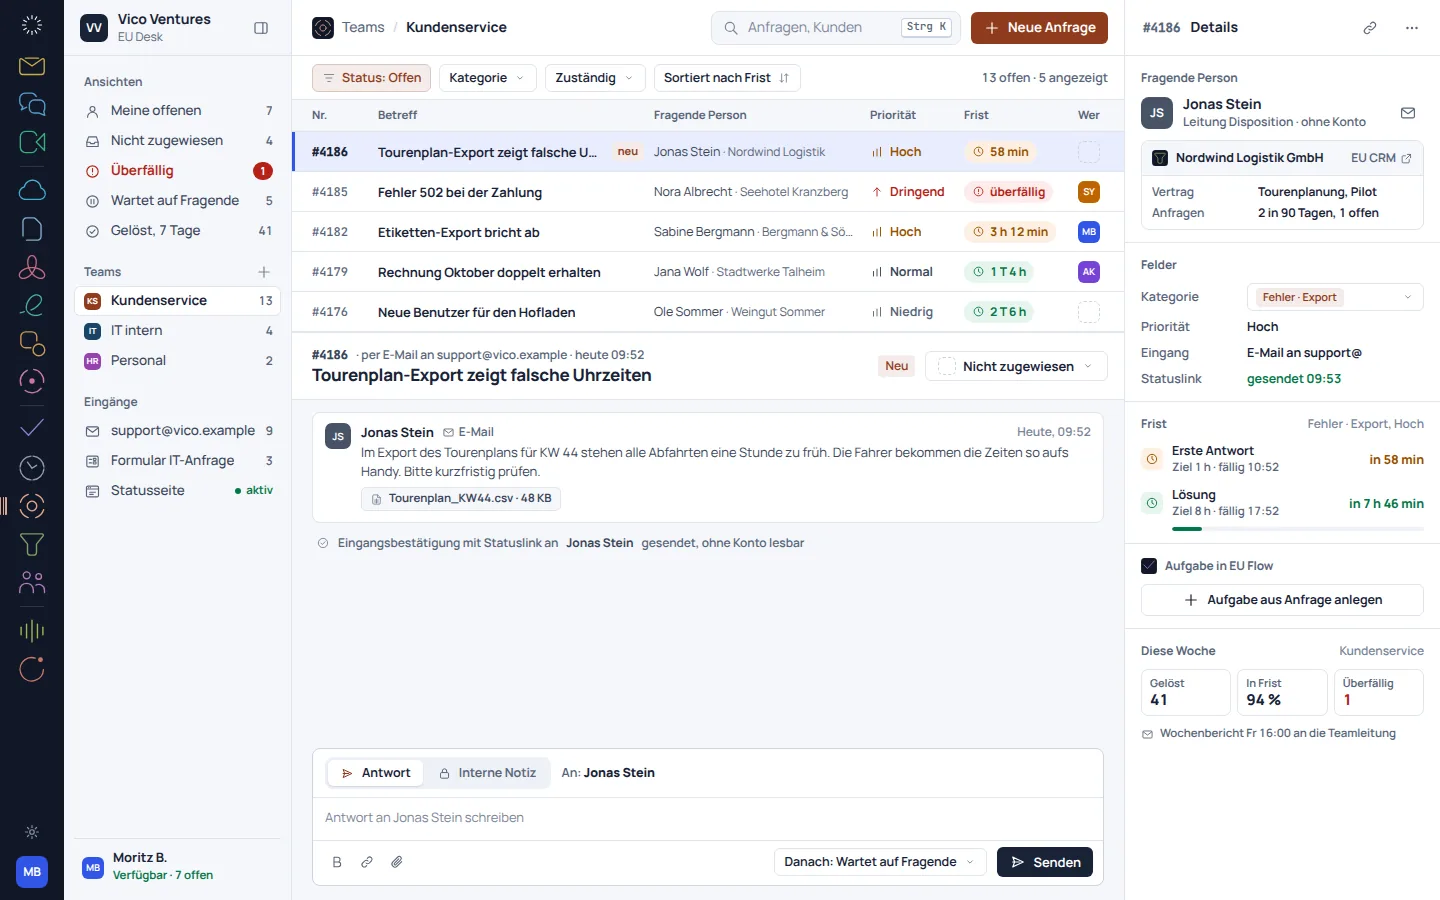Screen dimensions: 1440x900
Task: Open the video camera app in the left rail
Action: [x=32, y=142]
